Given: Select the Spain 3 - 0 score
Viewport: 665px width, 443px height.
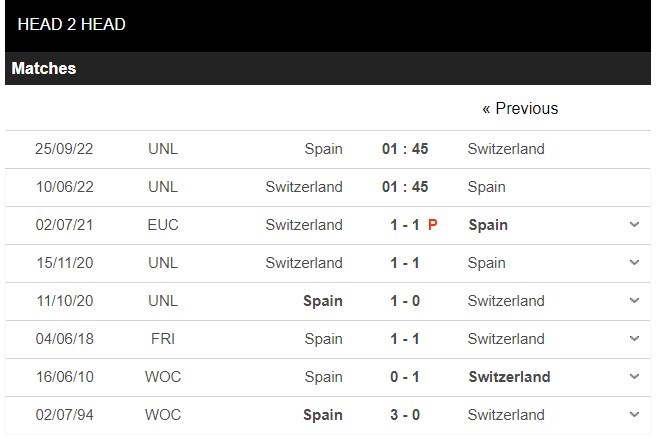Looking at the screenshot, I should coord(405,415).
